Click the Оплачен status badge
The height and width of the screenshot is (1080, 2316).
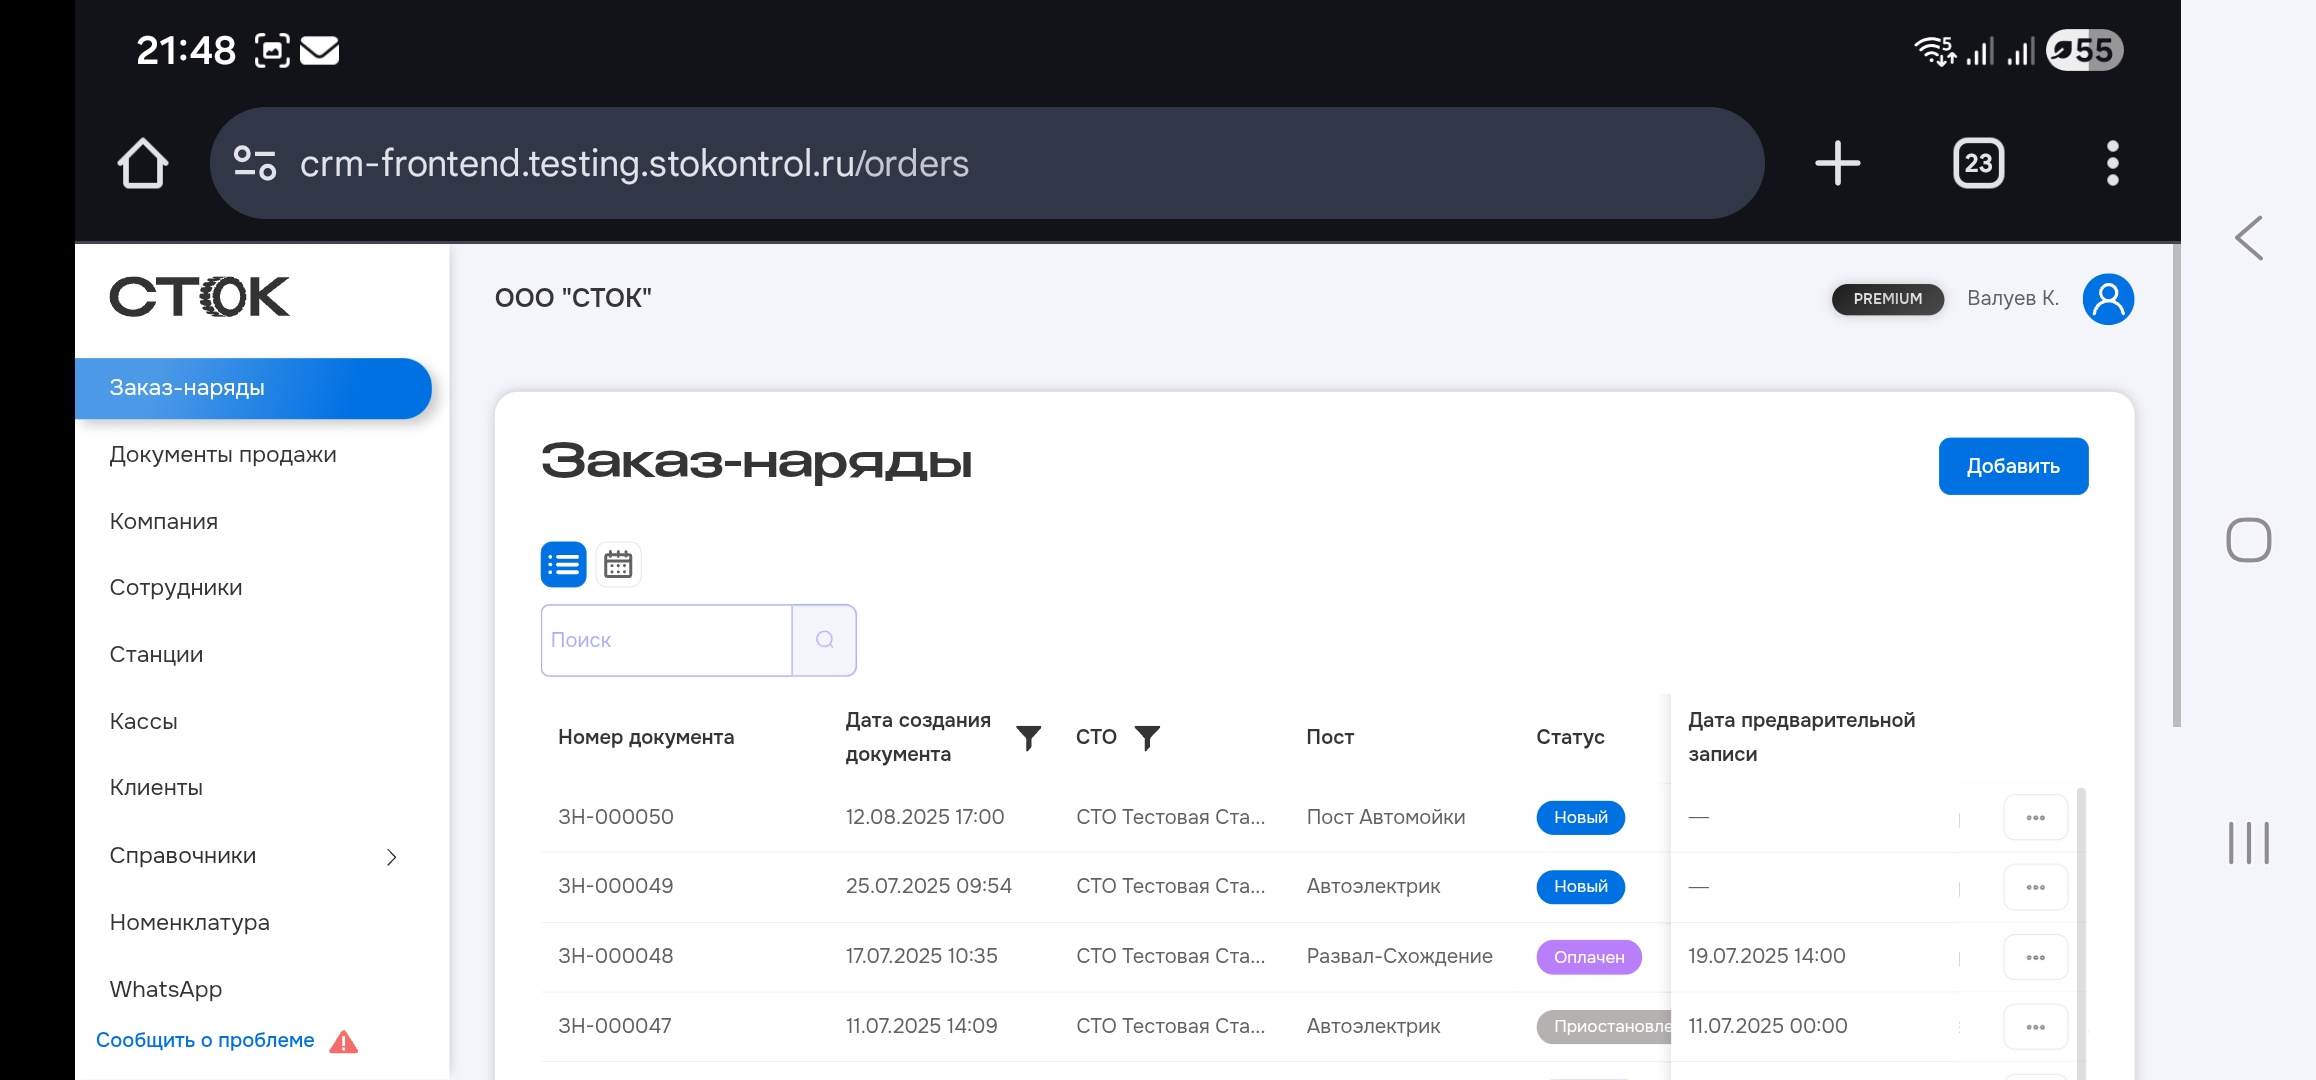pos(1588,957)
